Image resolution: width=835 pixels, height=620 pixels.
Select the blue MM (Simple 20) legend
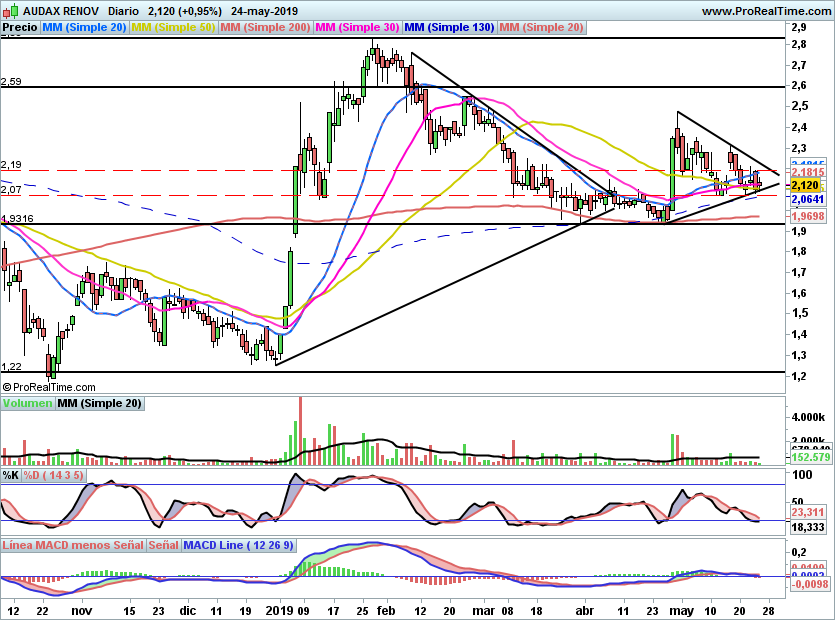click(84, 27)
